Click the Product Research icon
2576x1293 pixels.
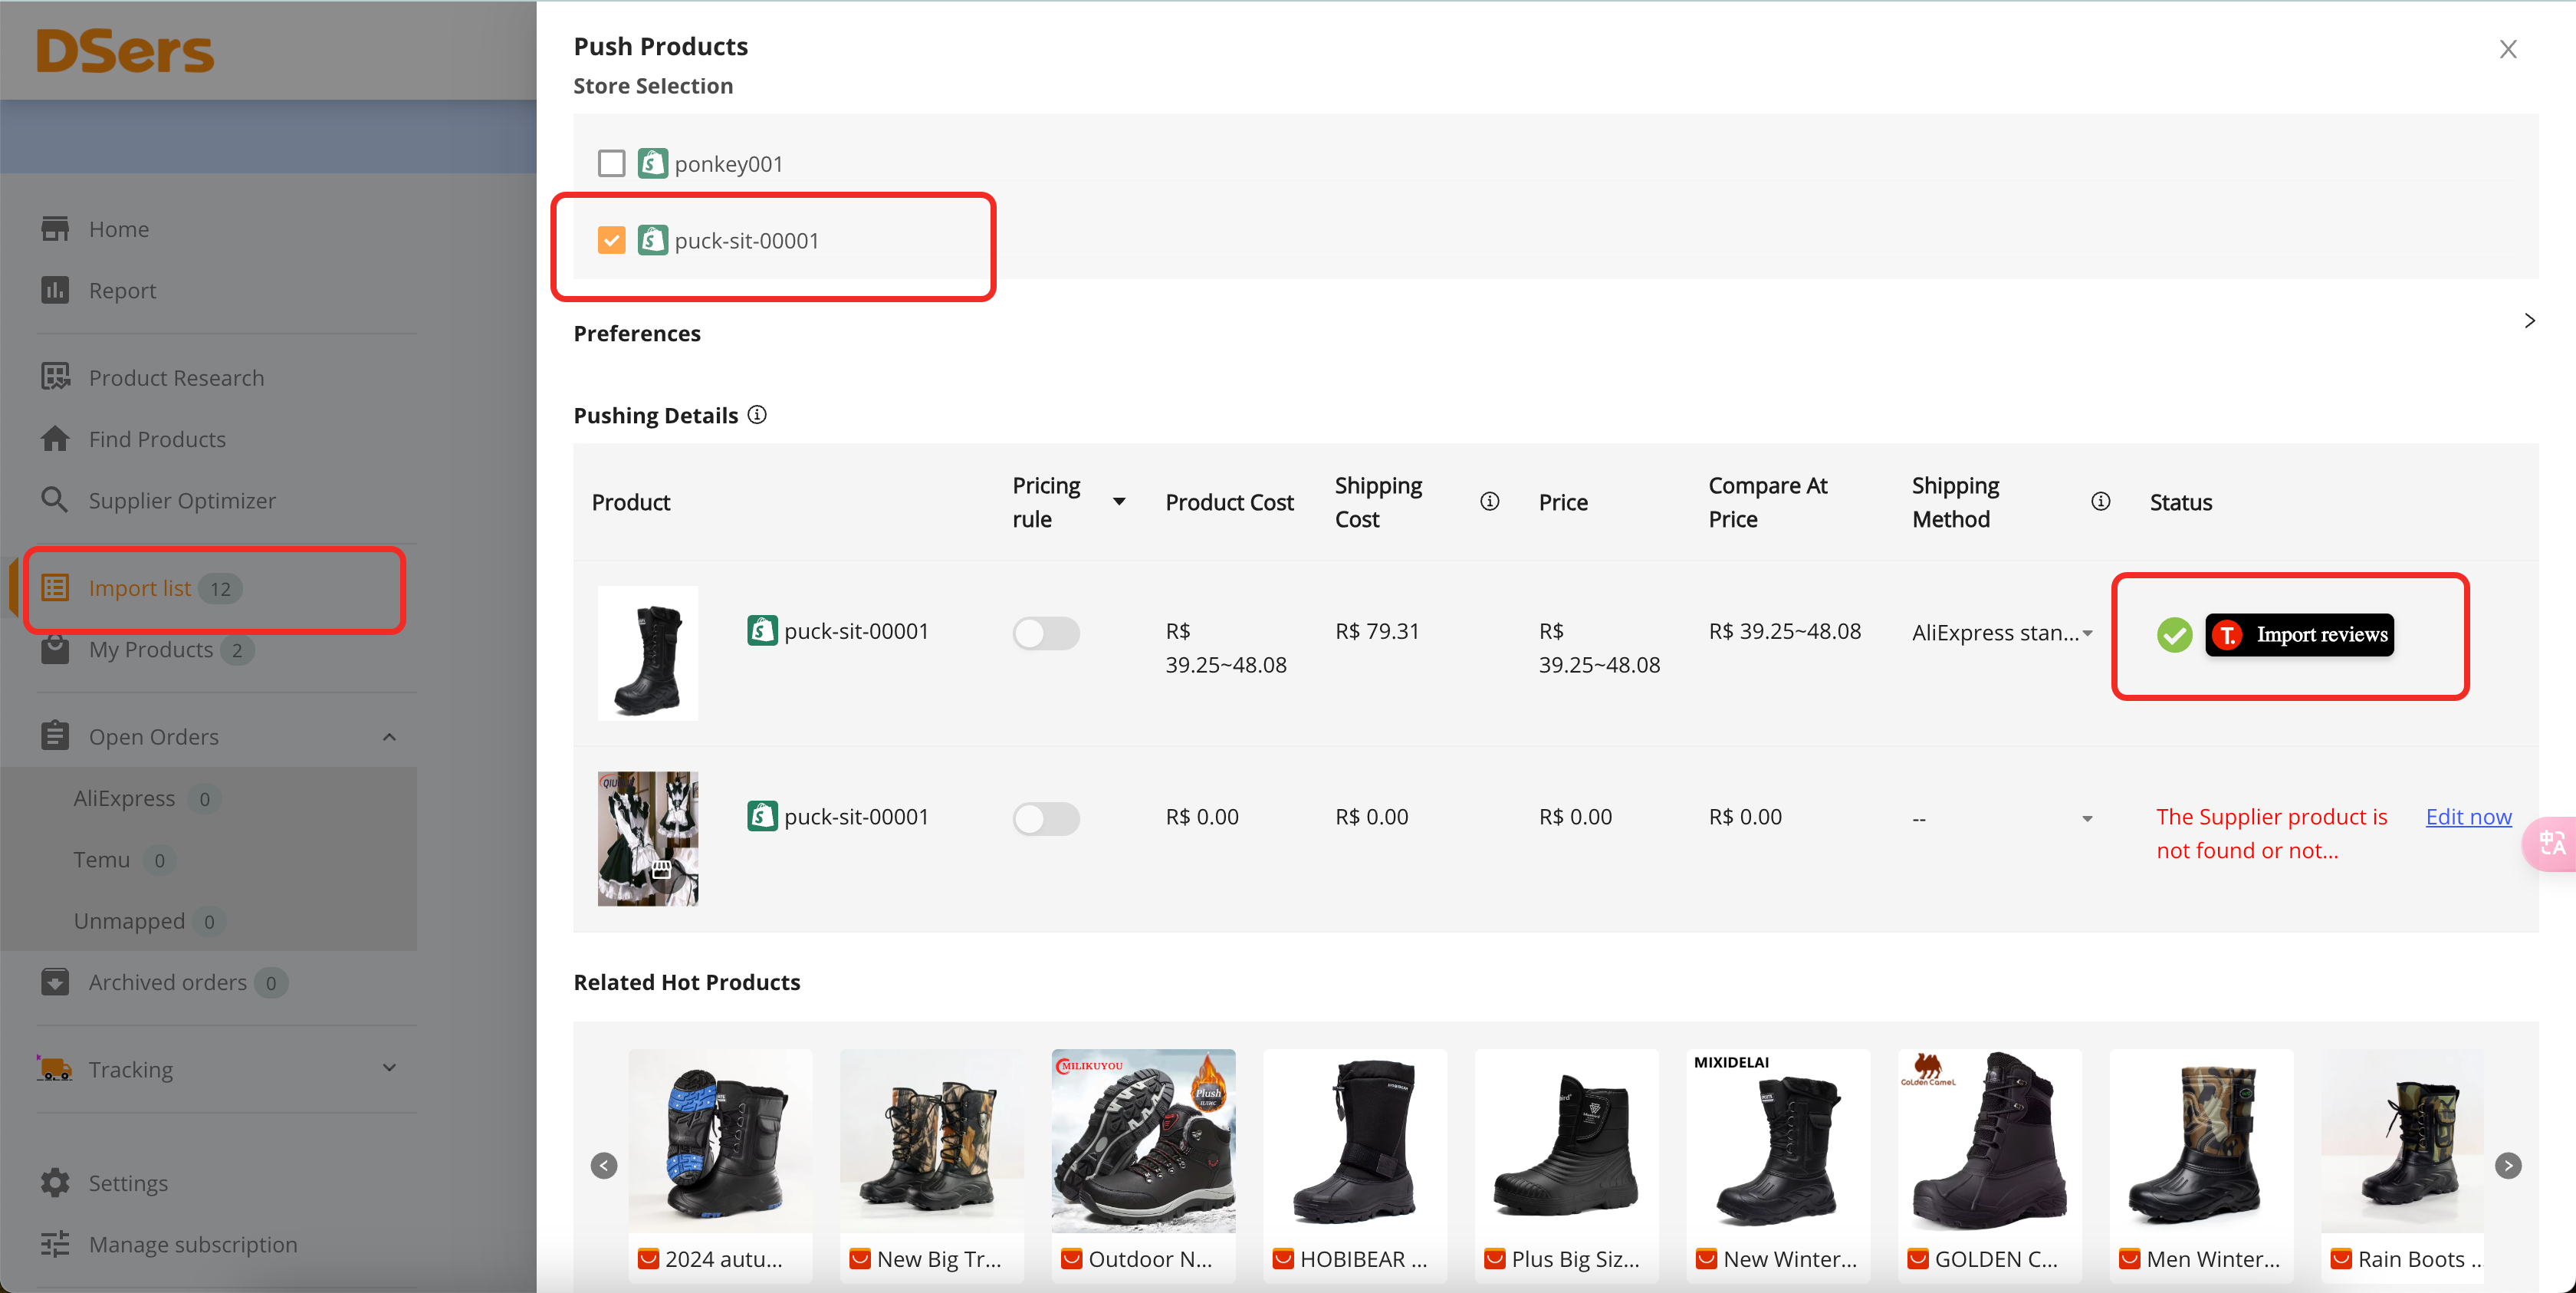55,377
